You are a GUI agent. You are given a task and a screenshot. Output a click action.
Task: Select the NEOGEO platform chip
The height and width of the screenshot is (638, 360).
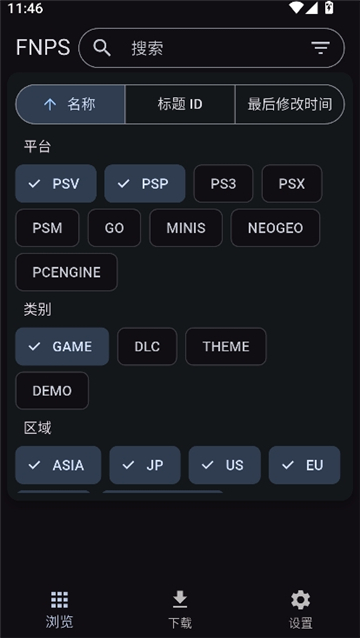click(x=275, y=228)
